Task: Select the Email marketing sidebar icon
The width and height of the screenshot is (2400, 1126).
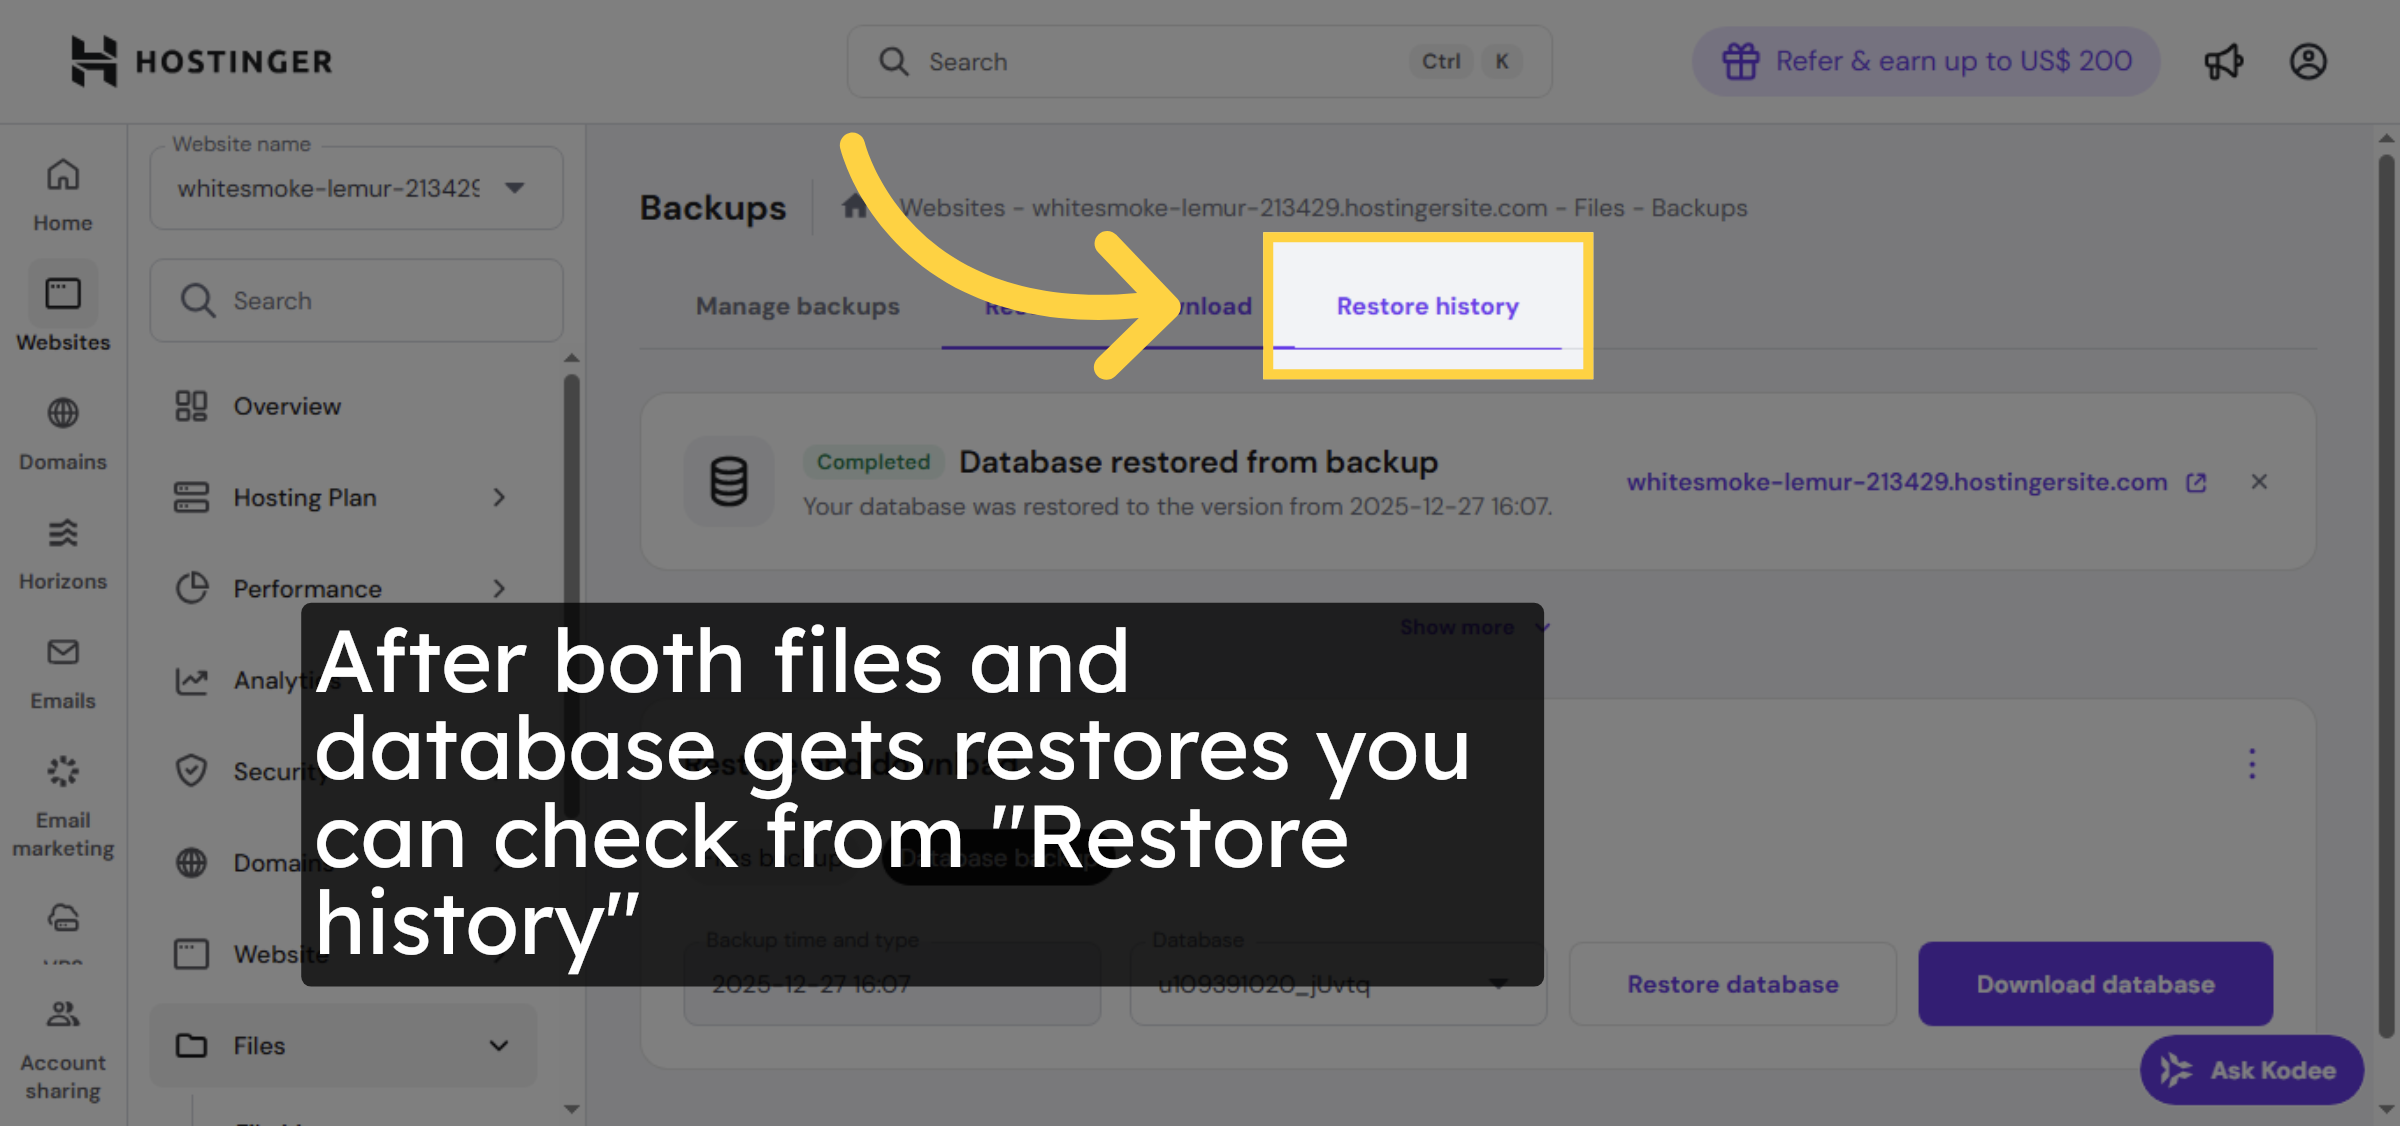Action: coord(62,770)
